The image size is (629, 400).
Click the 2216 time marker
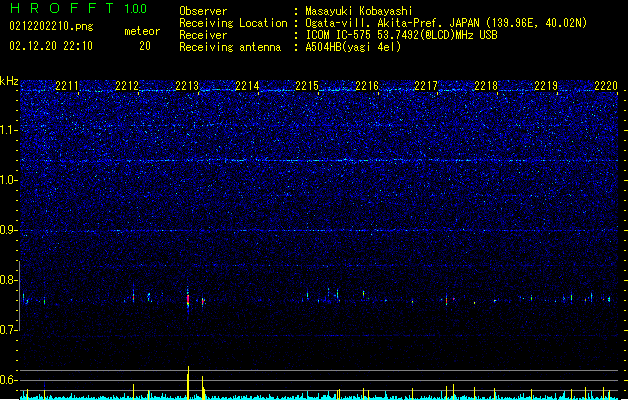(x=367, y=86)
